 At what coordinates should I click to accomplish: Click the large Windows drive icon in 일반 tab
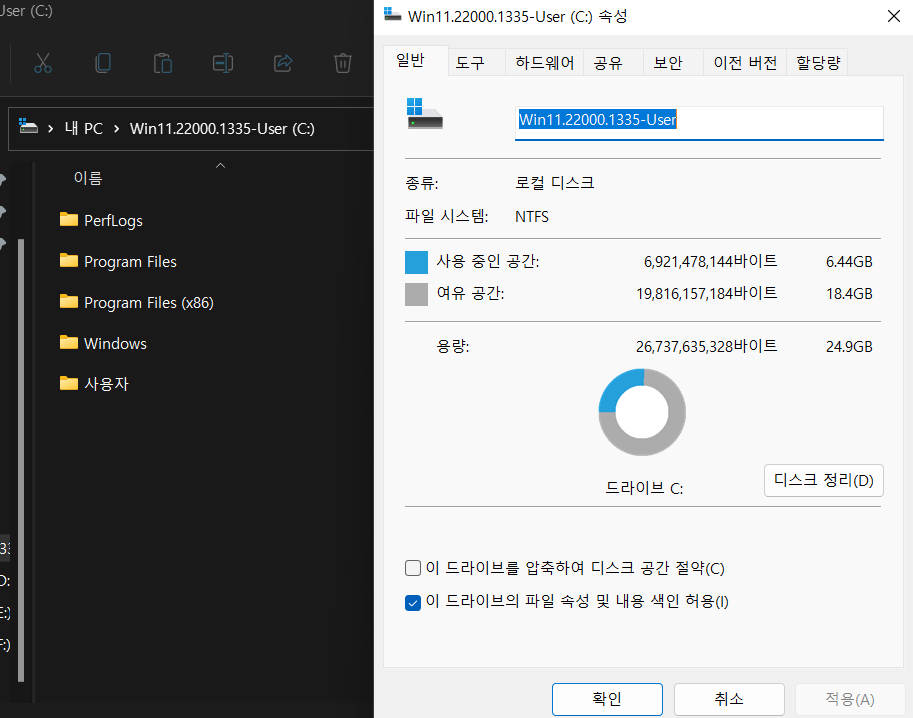click(424, 114)
